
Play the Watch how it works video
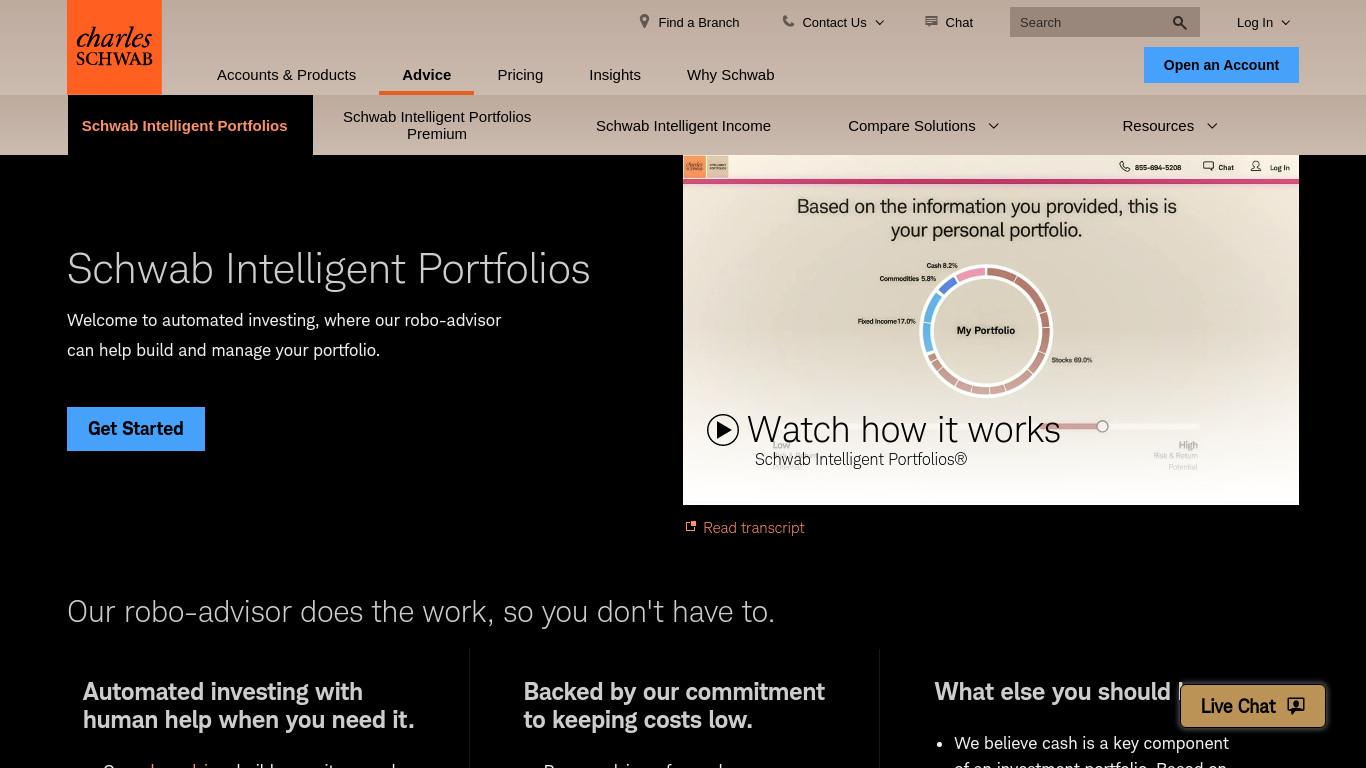point(723,430)
